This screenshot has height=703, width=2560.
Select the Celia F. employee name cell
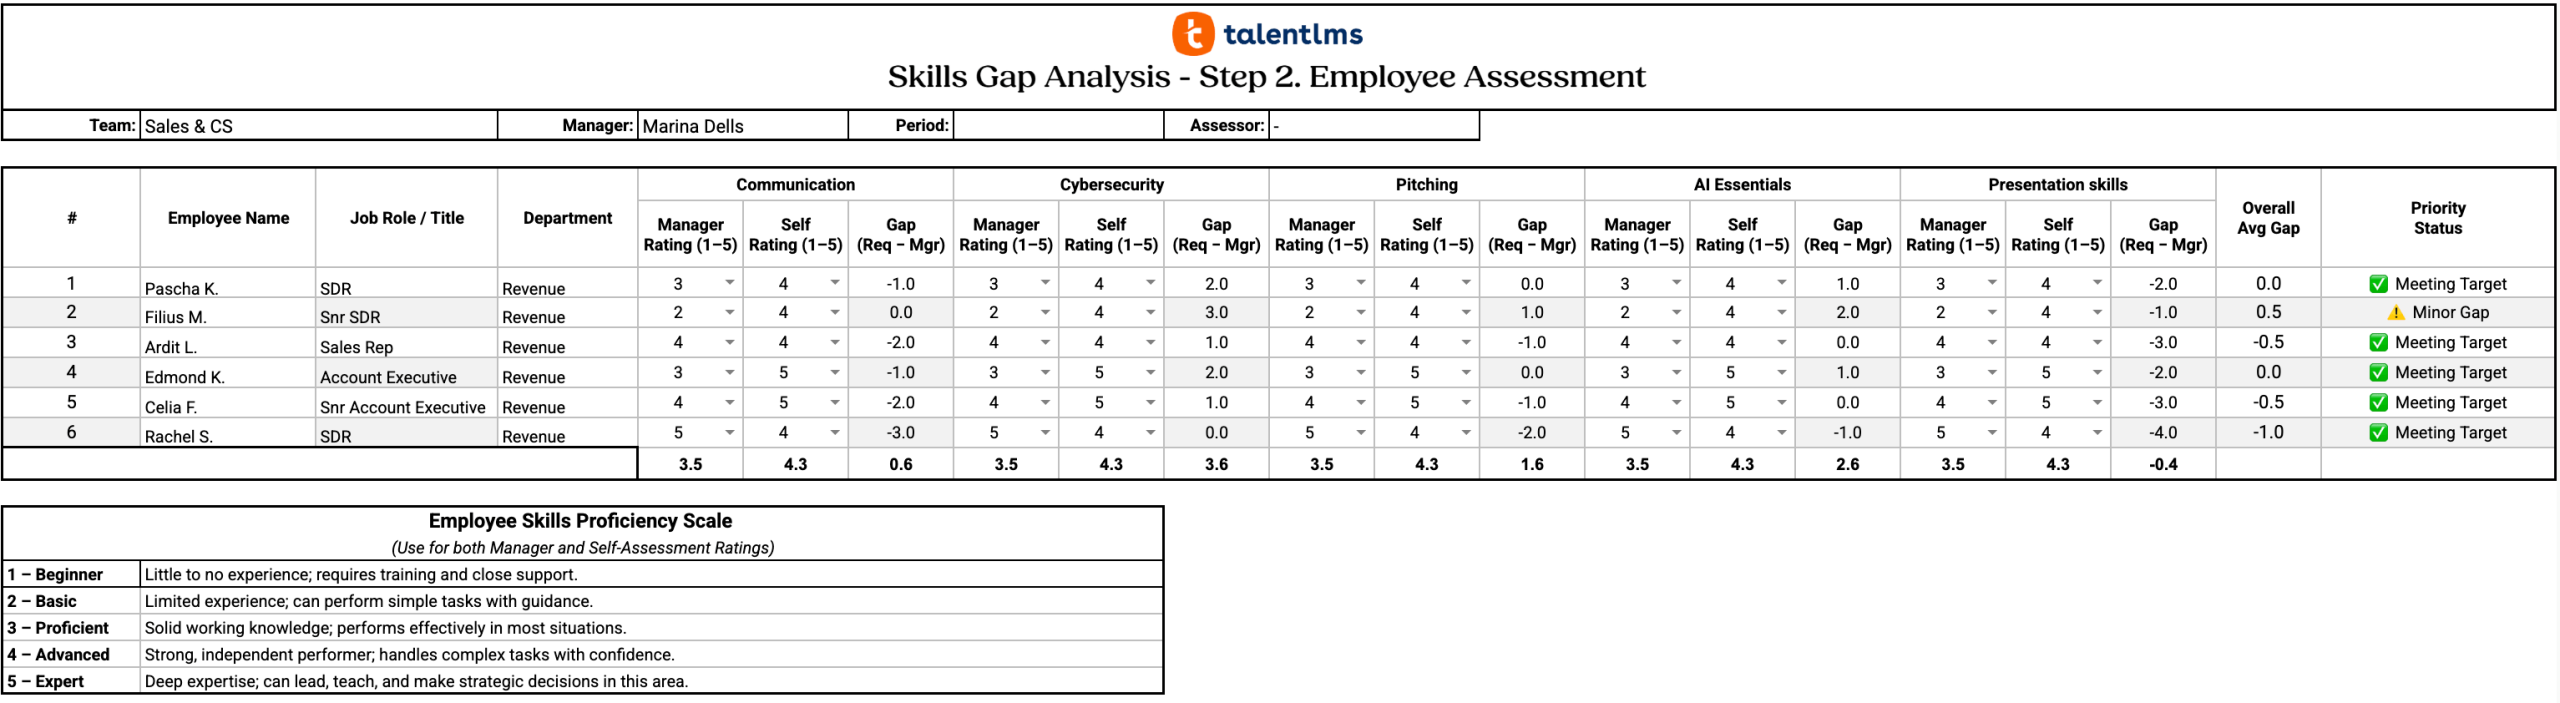(228, 406)
